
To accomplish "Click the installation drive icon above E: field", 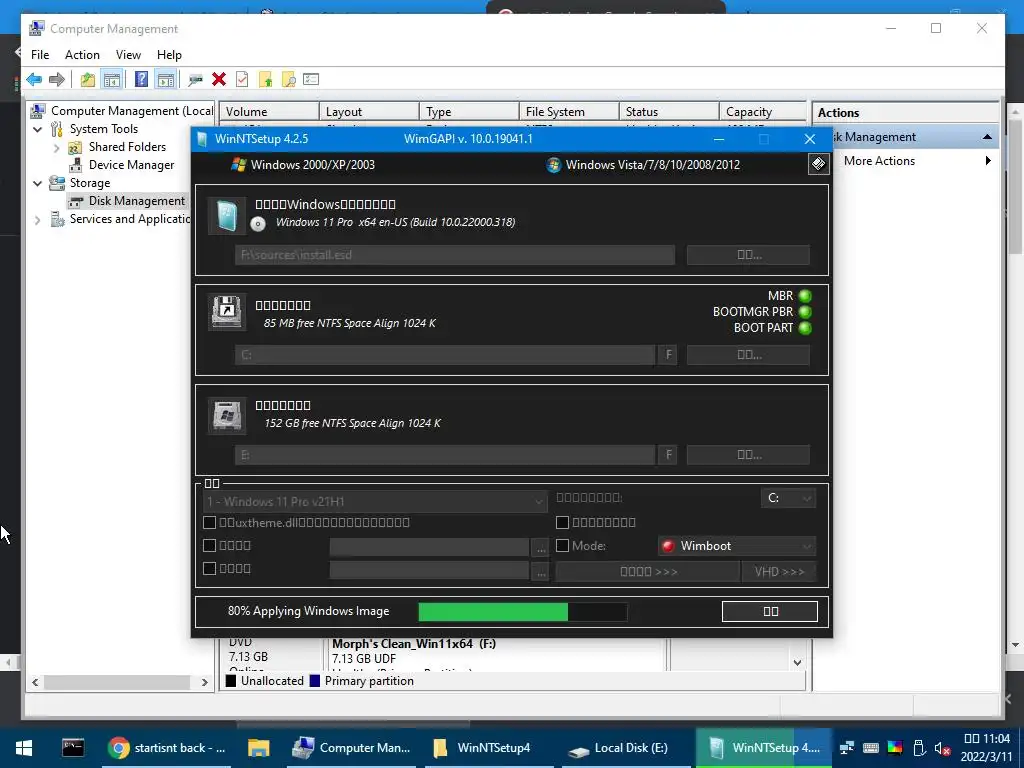I will pyautogui.click(x=227, y=415).
